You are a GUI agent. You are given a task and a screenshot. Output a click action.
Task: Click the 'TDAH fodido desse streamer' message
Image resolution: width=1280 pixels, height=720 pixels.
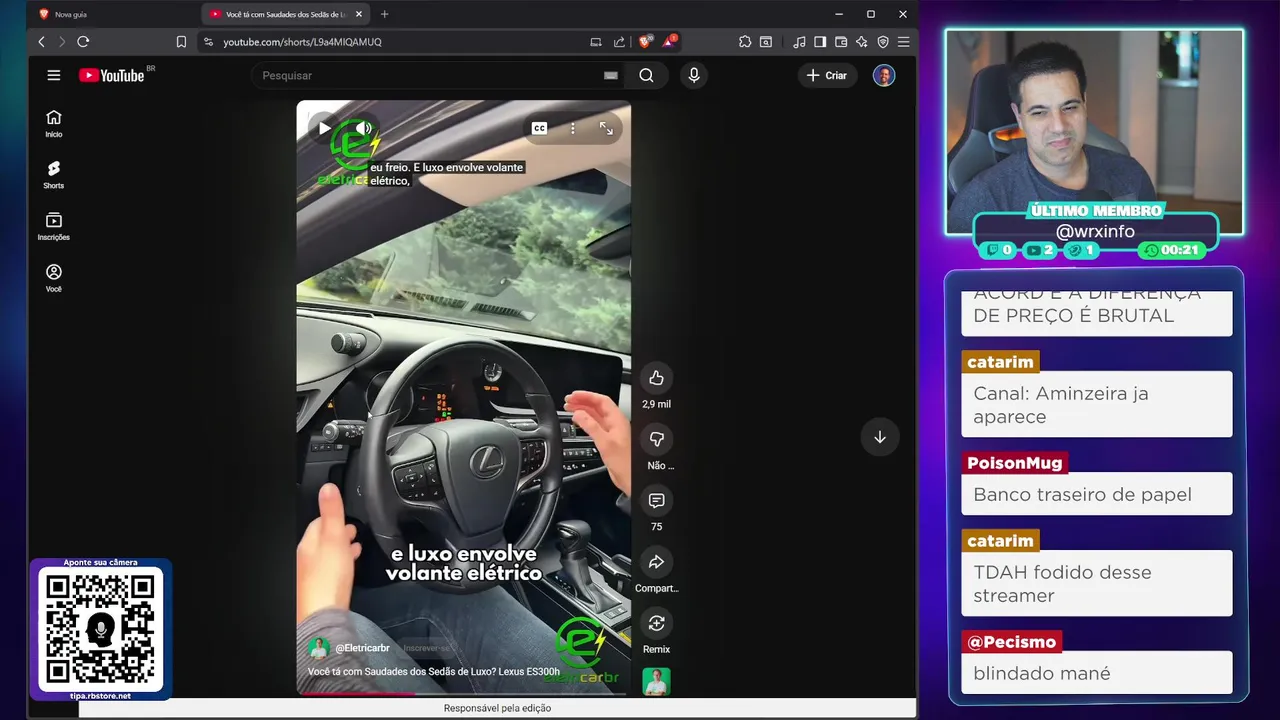[x=1096, y=583]
